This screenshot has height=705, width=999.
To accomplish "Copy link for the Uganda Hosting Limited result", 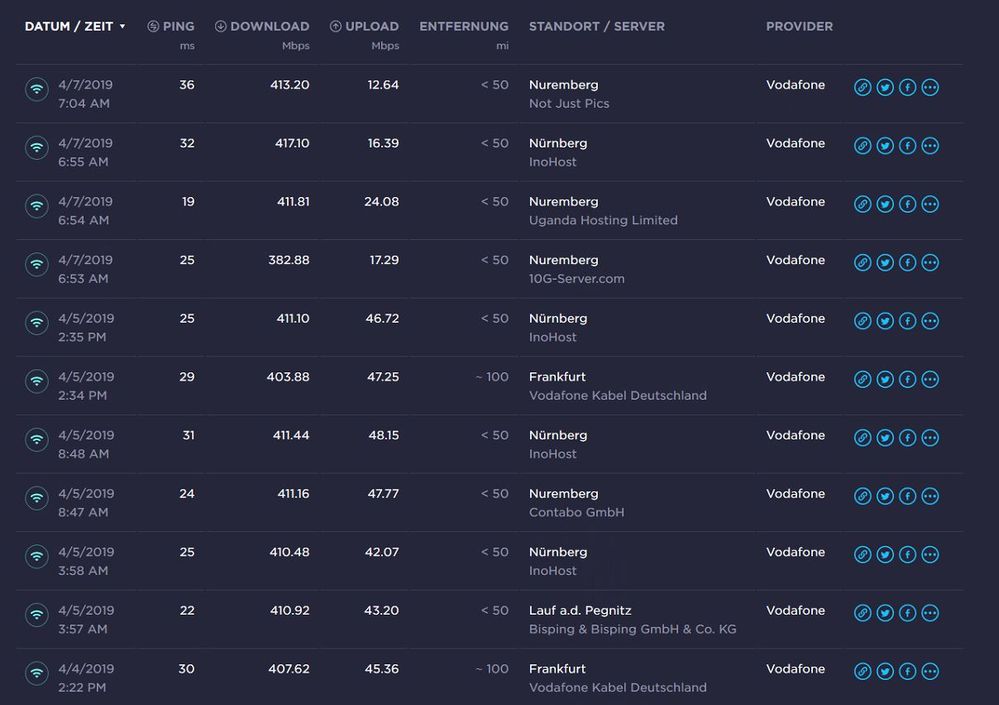I will [x=863, y=203].
